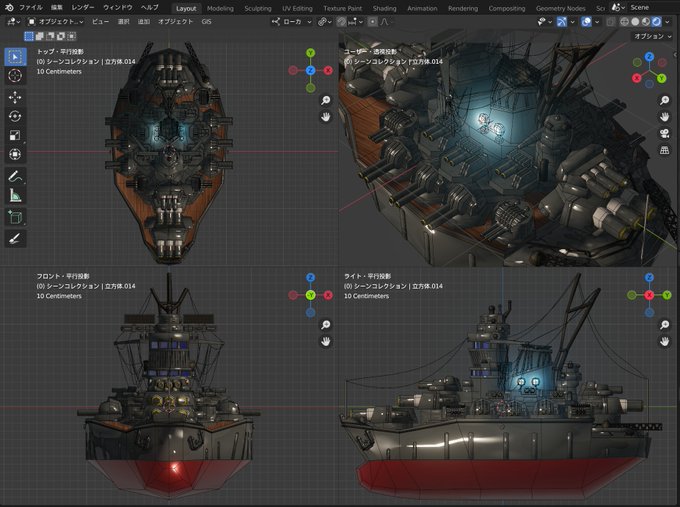Open proportional editing falloff dropdown
The width and height of the screenshot is (680, 507).
(x=385, y=22)
